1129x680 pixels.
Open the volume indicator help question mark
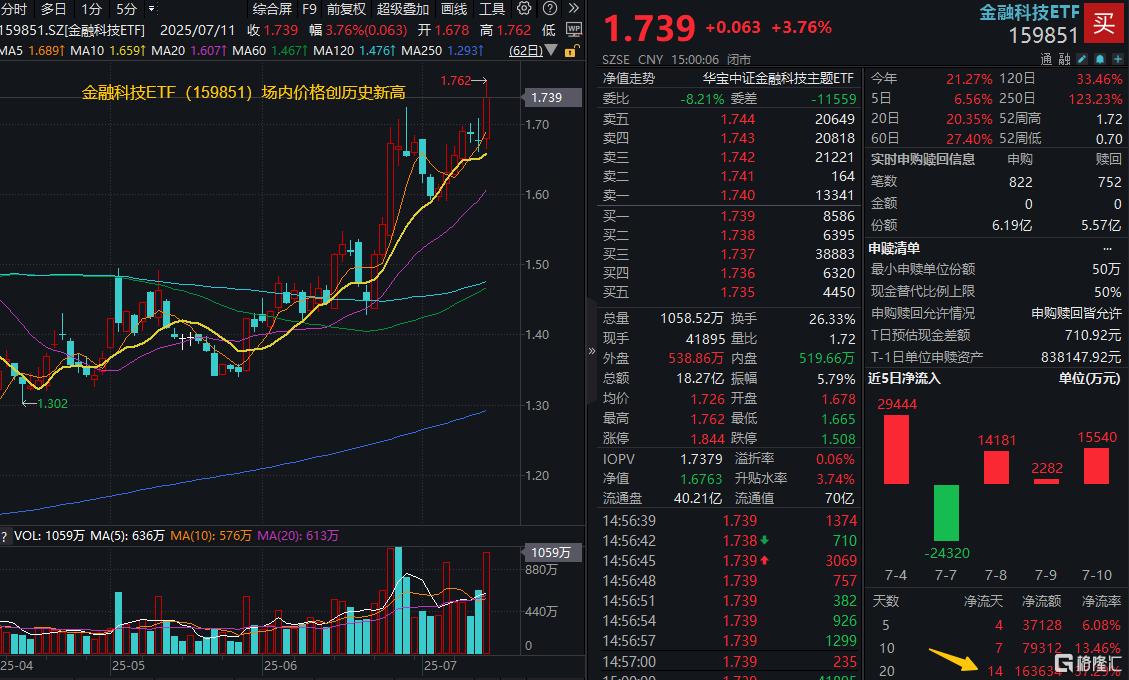tap(4, 536)
